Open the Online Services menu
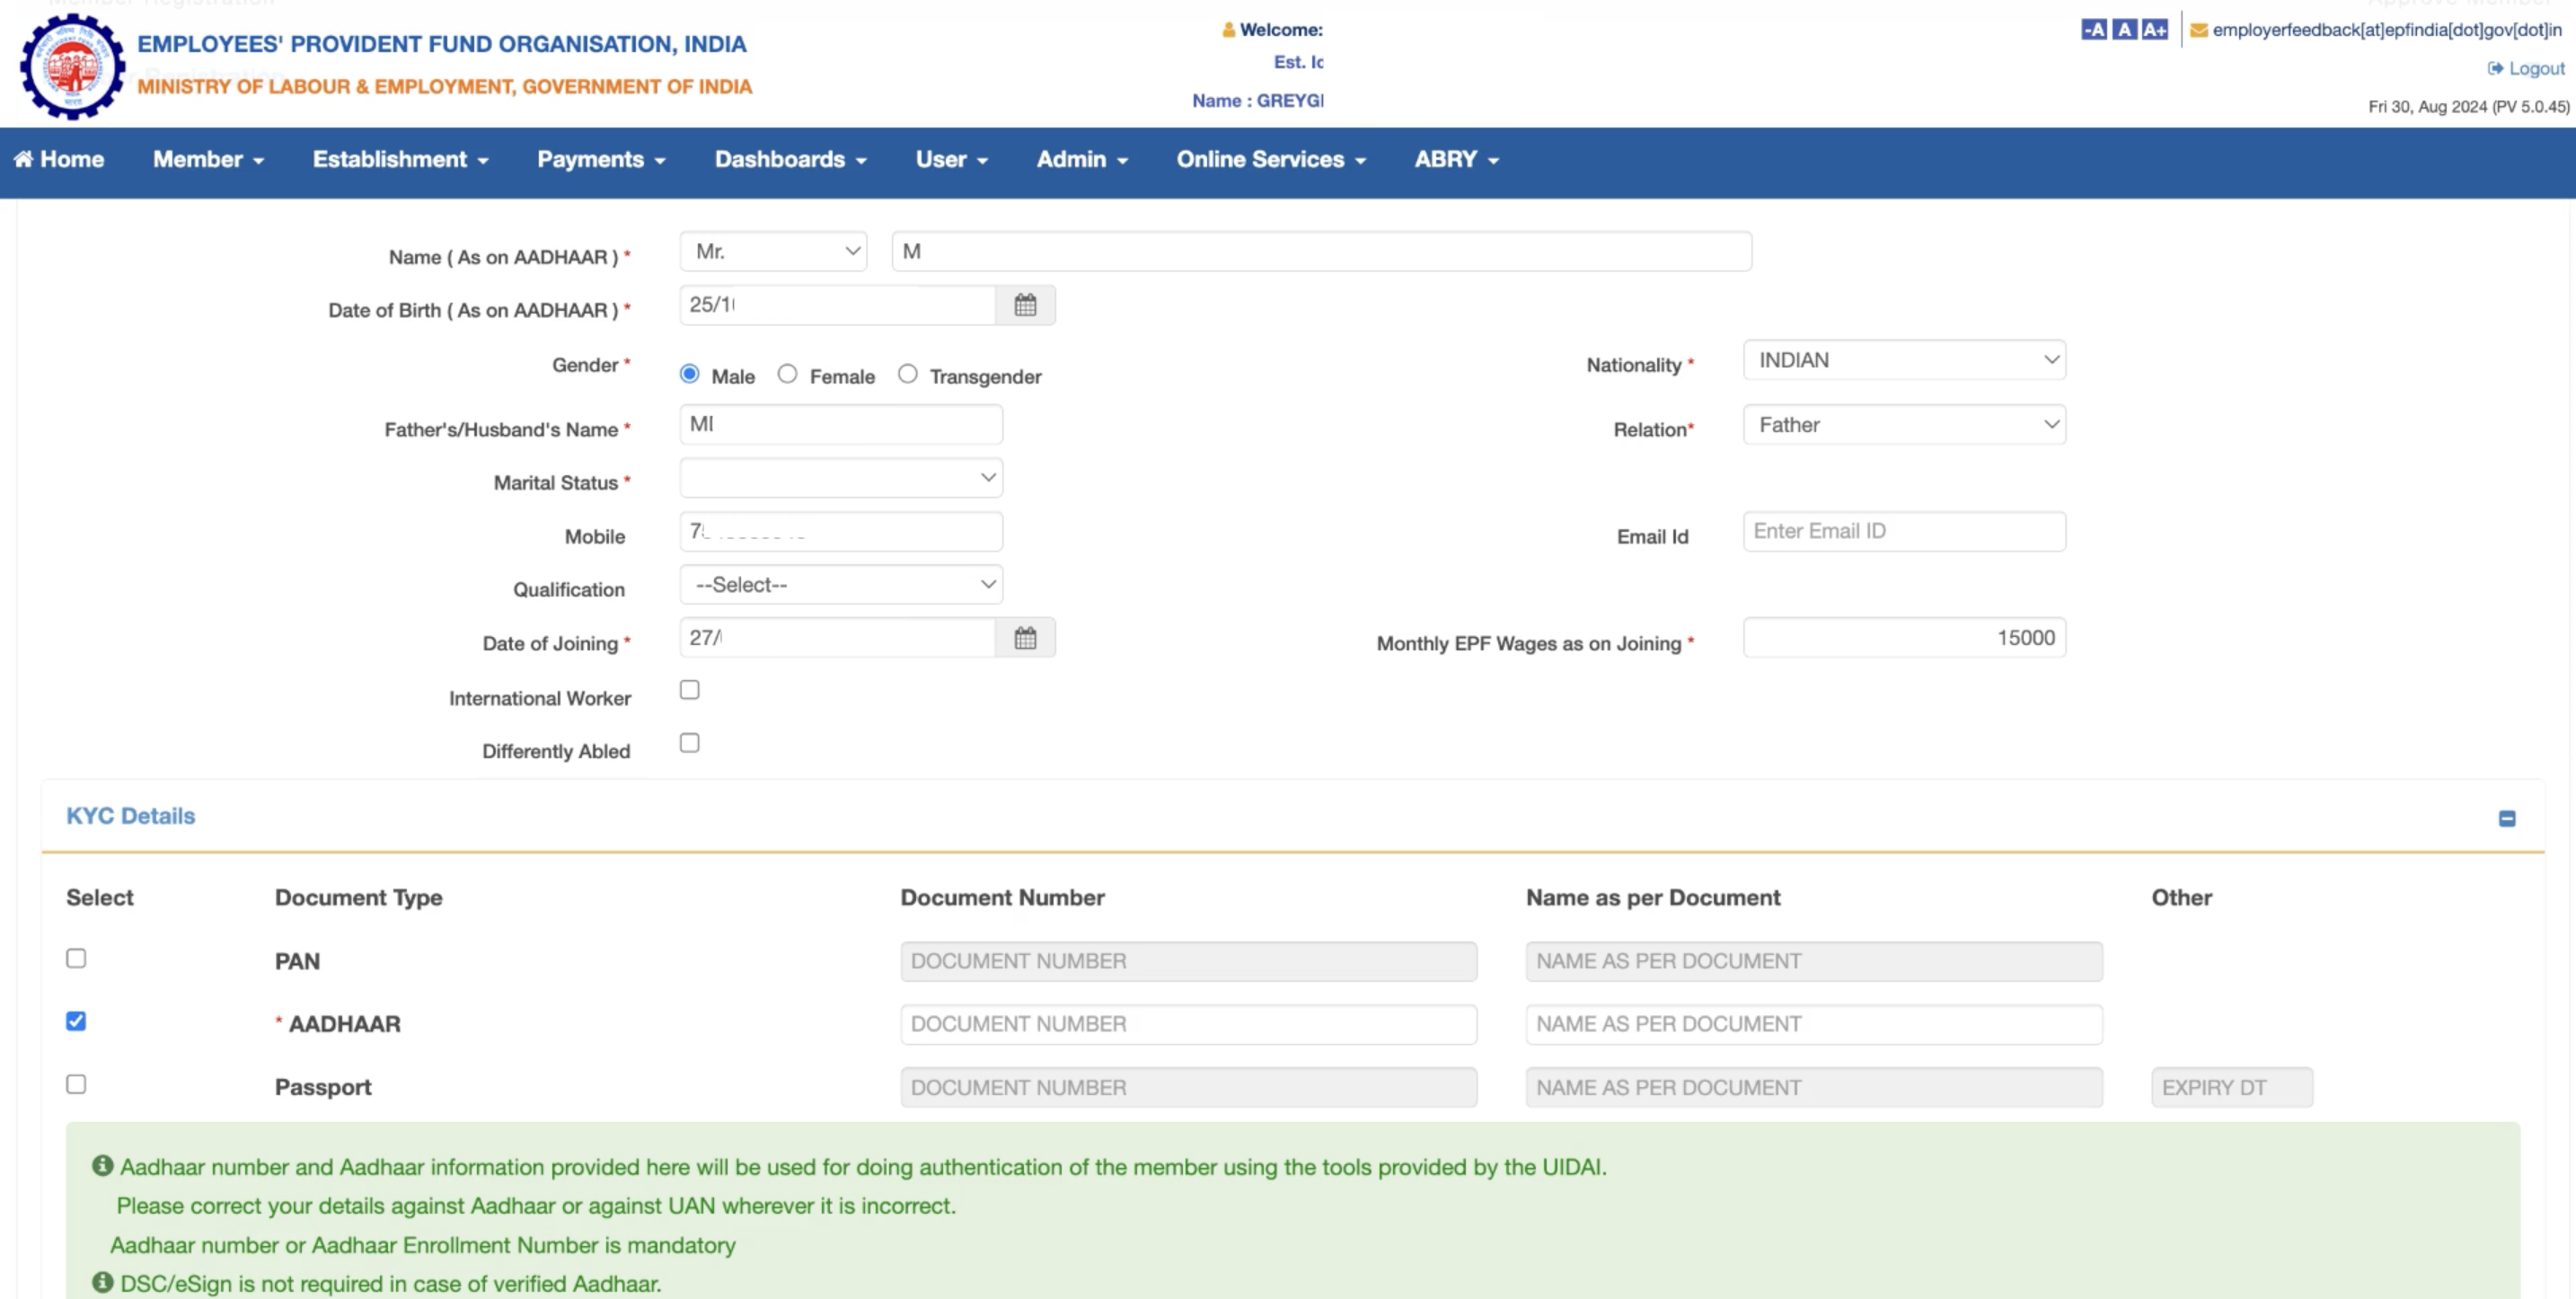 [1271, 160]
